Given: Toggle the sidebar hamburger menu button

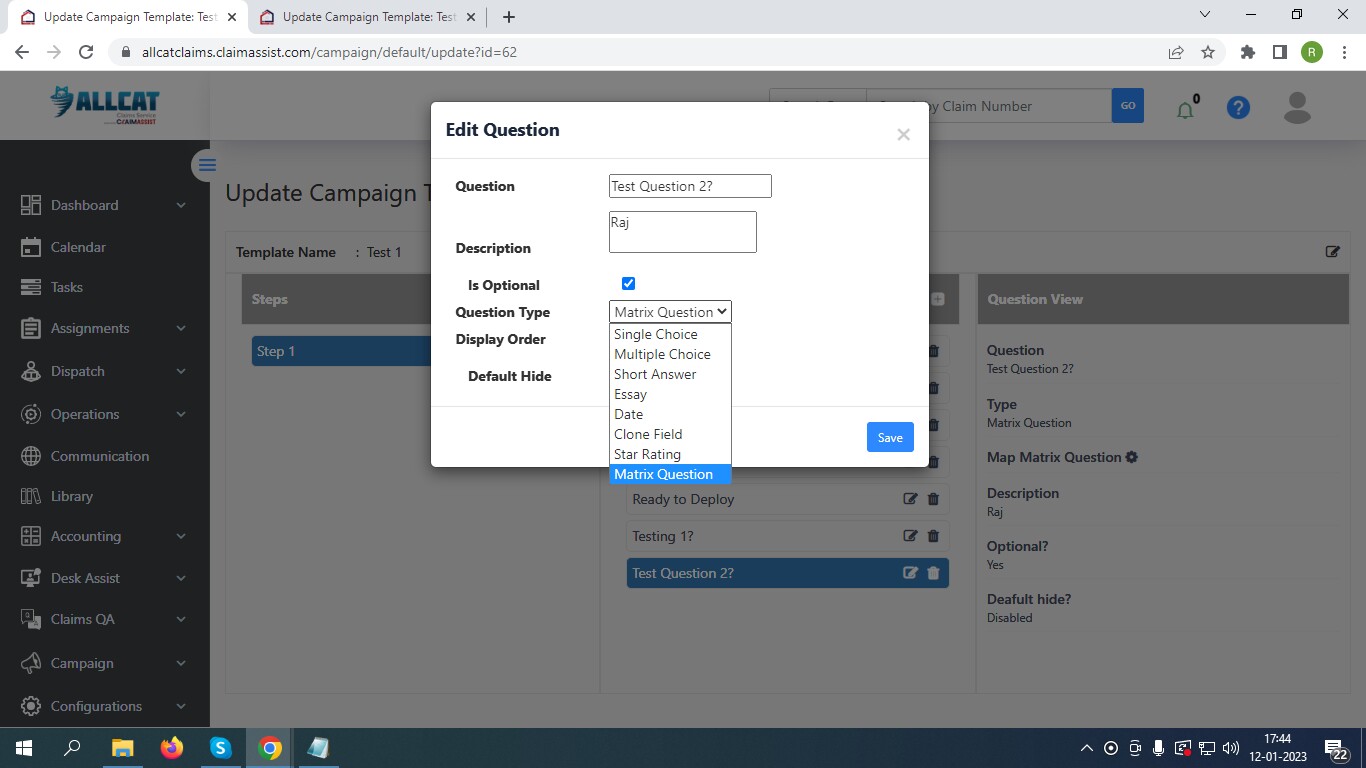Looking at the screenshot, I should coord(207,165).
